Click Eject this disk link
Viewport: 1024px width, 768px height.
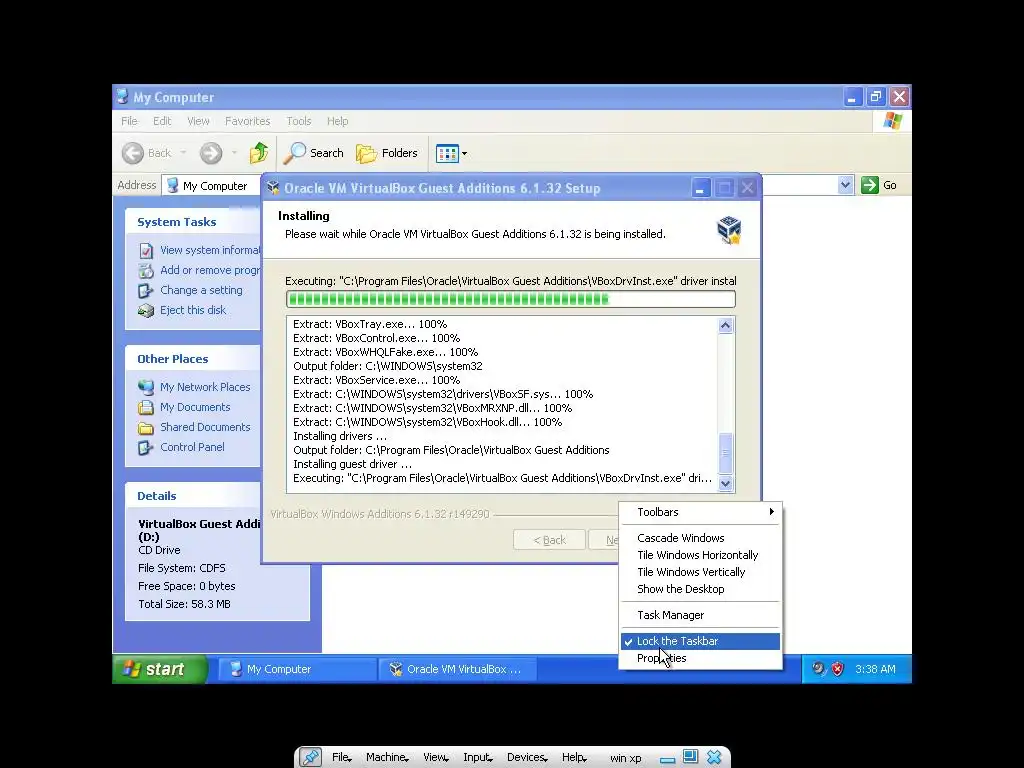tap(193, 310)
